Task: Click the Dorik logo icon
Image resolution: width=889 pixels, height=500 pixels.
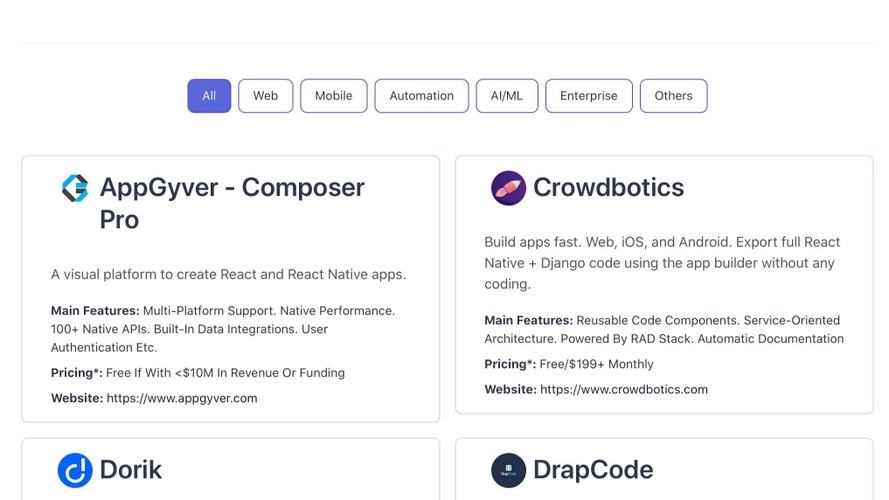Action: click(75, 470)
